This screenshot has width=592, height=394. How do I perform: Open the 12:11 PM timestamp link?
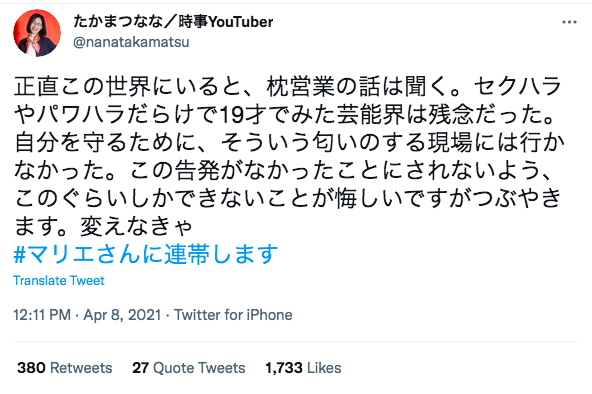click(x=42, y=315)
